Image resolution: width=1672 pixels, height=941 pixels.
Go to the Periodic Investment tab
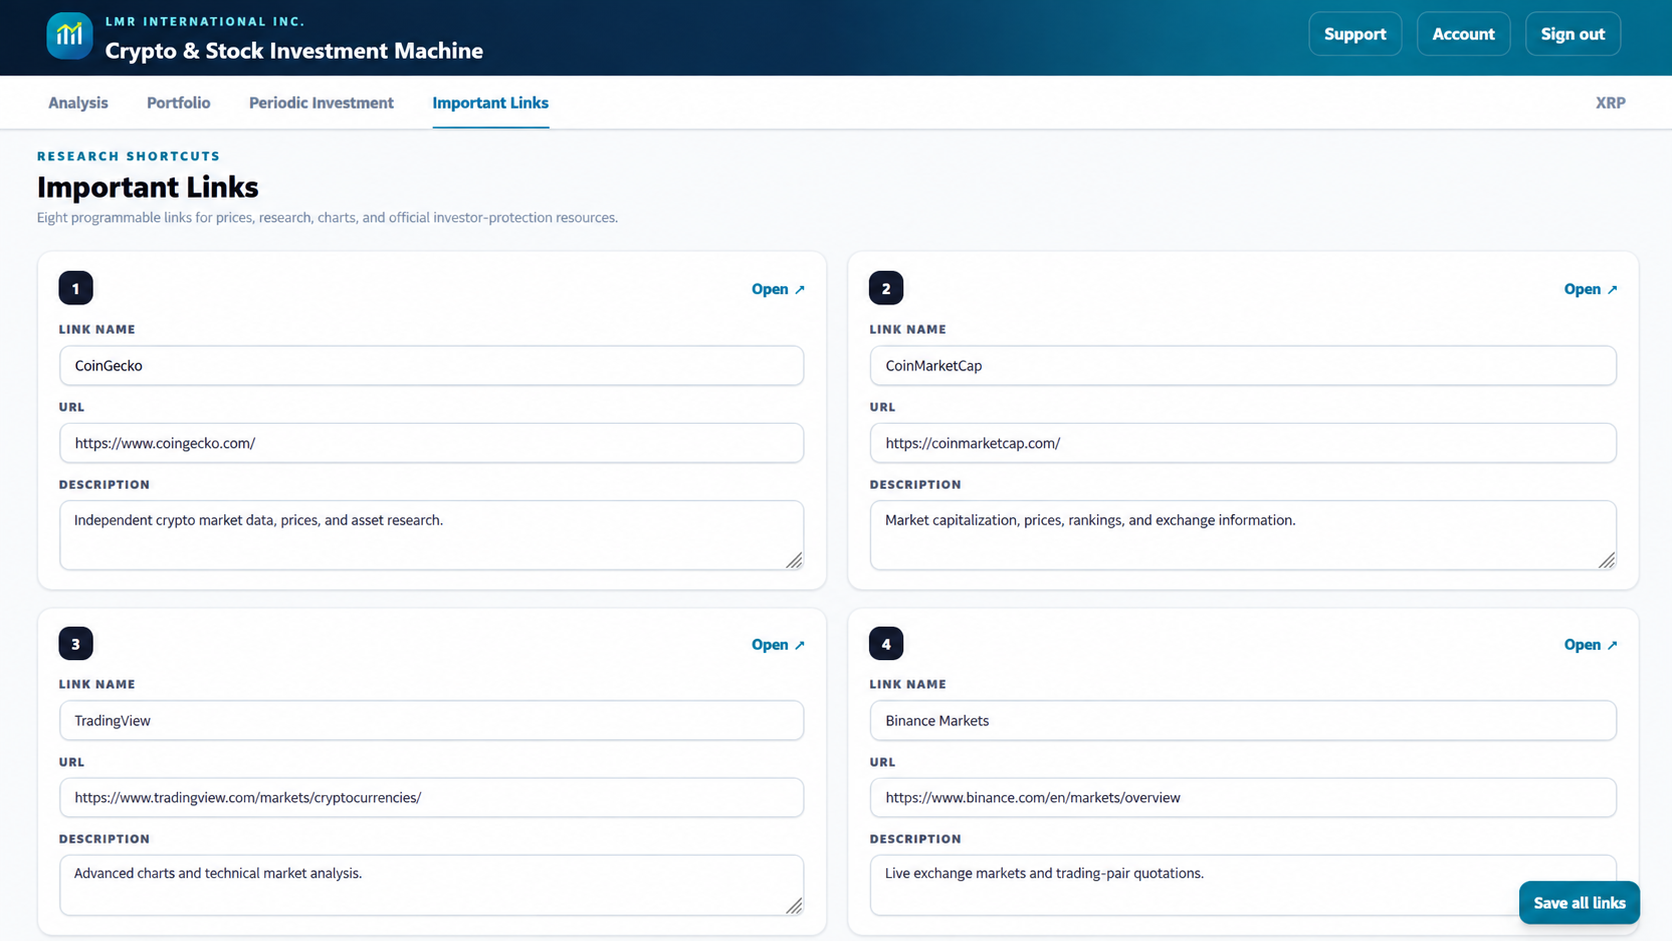coord(321,102)
